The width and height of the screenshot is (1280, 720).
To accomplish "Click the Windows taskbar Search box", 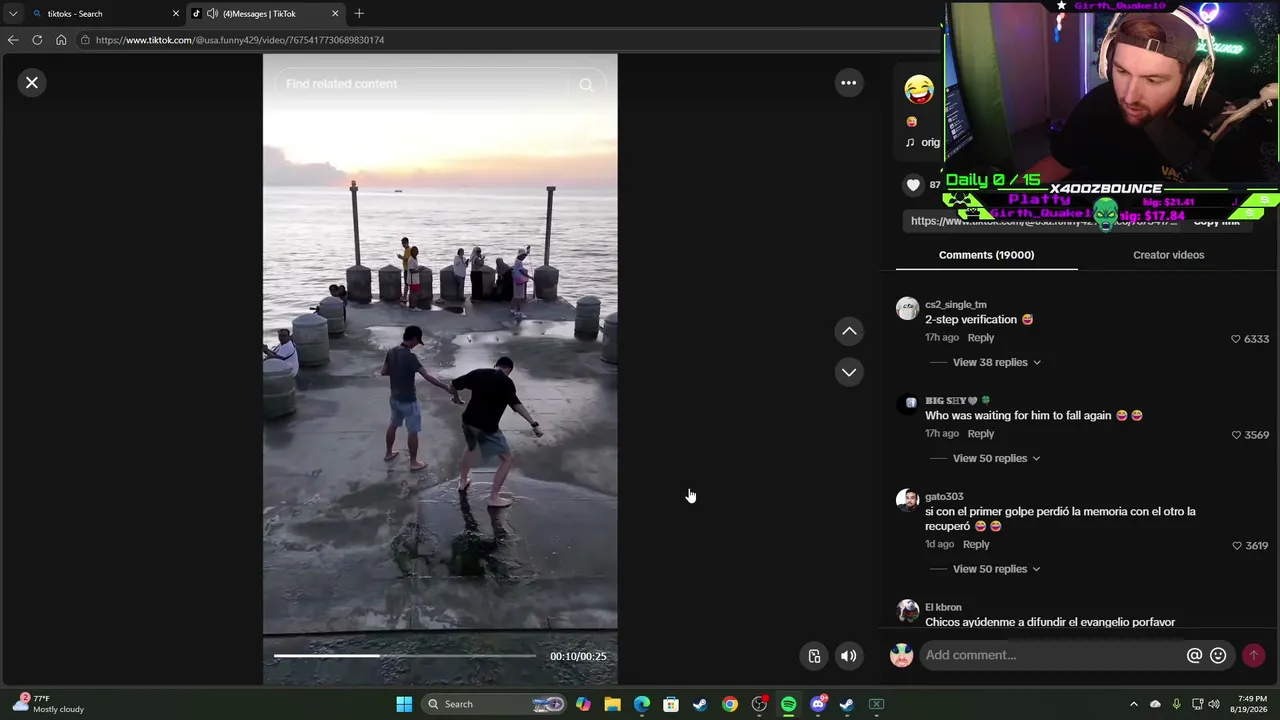I will click(495, 704).
